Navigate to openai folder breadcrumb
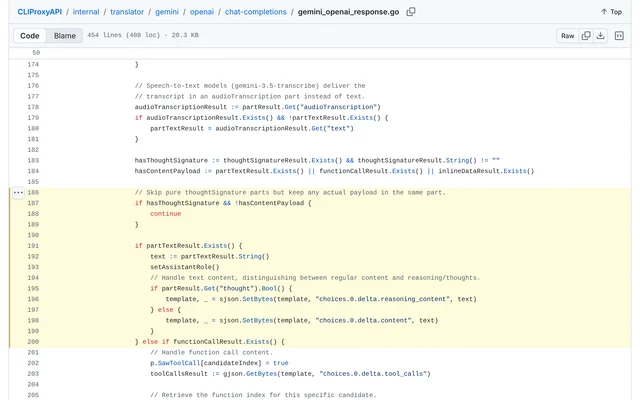The height and width of the screenshot is (400, 640). [202, 12]
